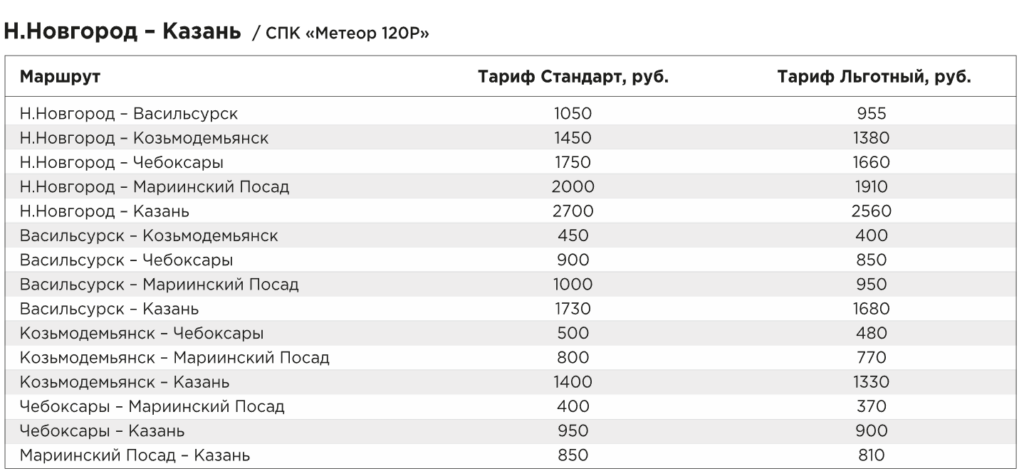The width and height of the screenshot is (1024, 471).
Task: Select the Козьмодемьянск – Казань route
Action: point(125,382)
